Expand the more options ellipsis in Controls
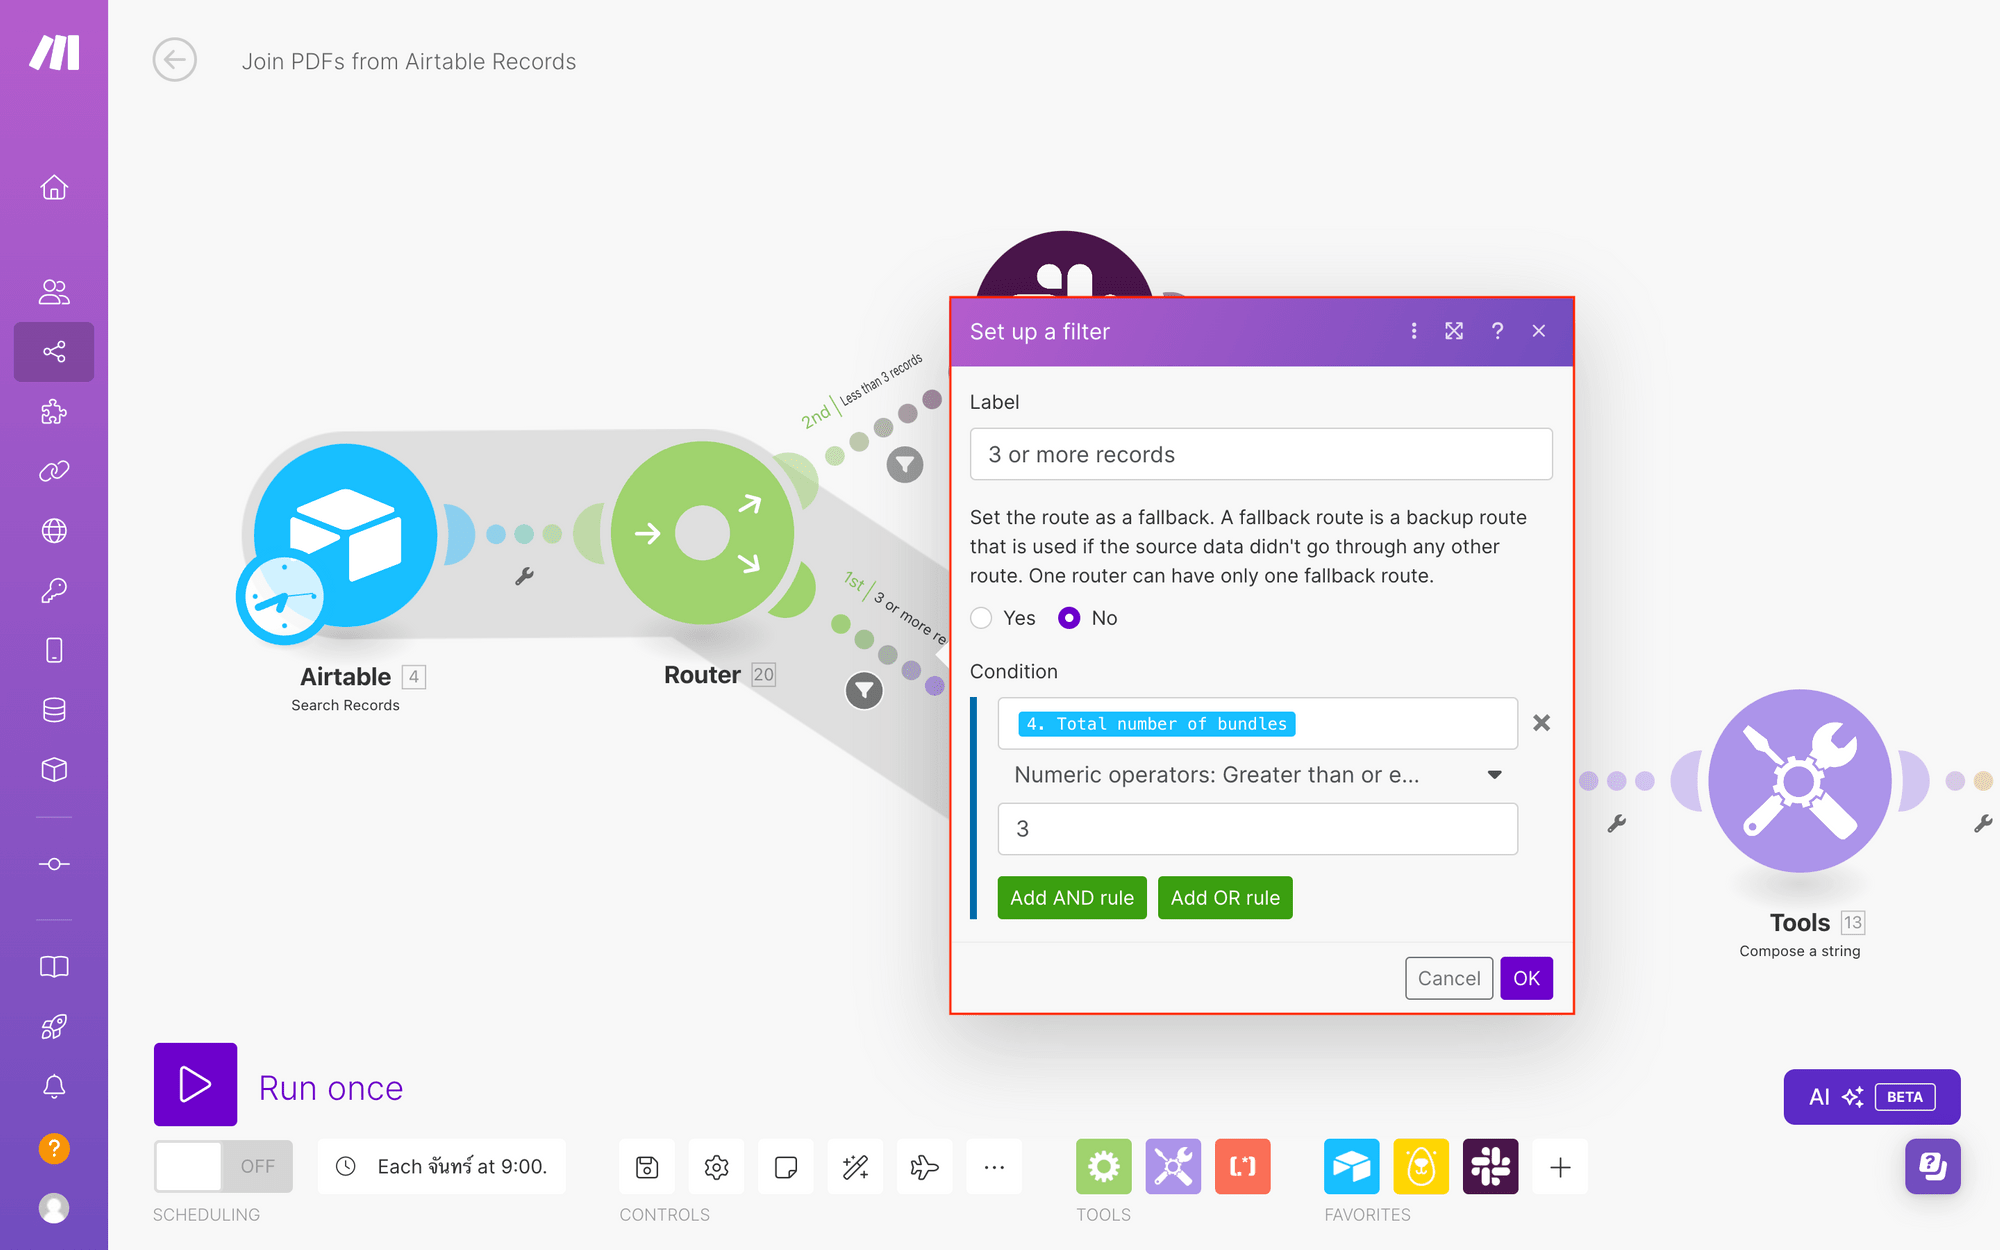The image size is (2000, 1250). (994, 1167)
